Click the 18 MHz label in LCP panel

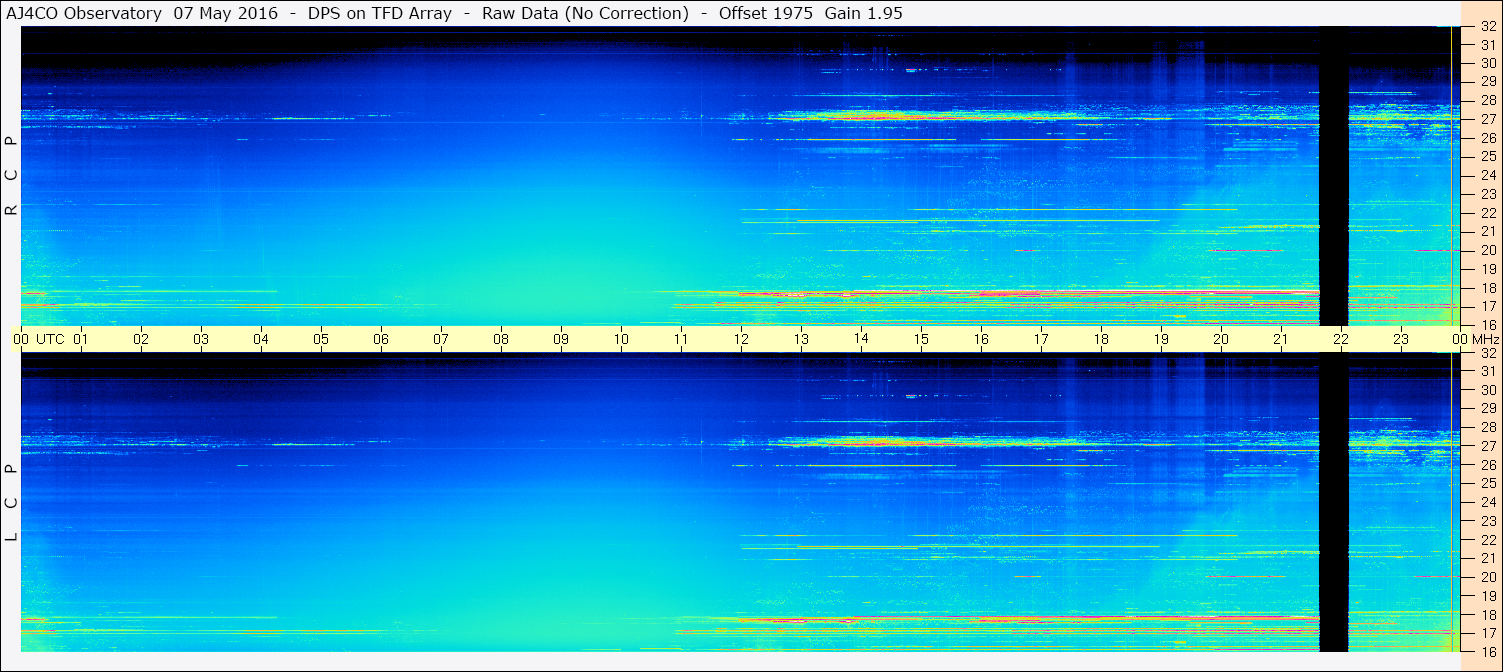point(1488,614)
